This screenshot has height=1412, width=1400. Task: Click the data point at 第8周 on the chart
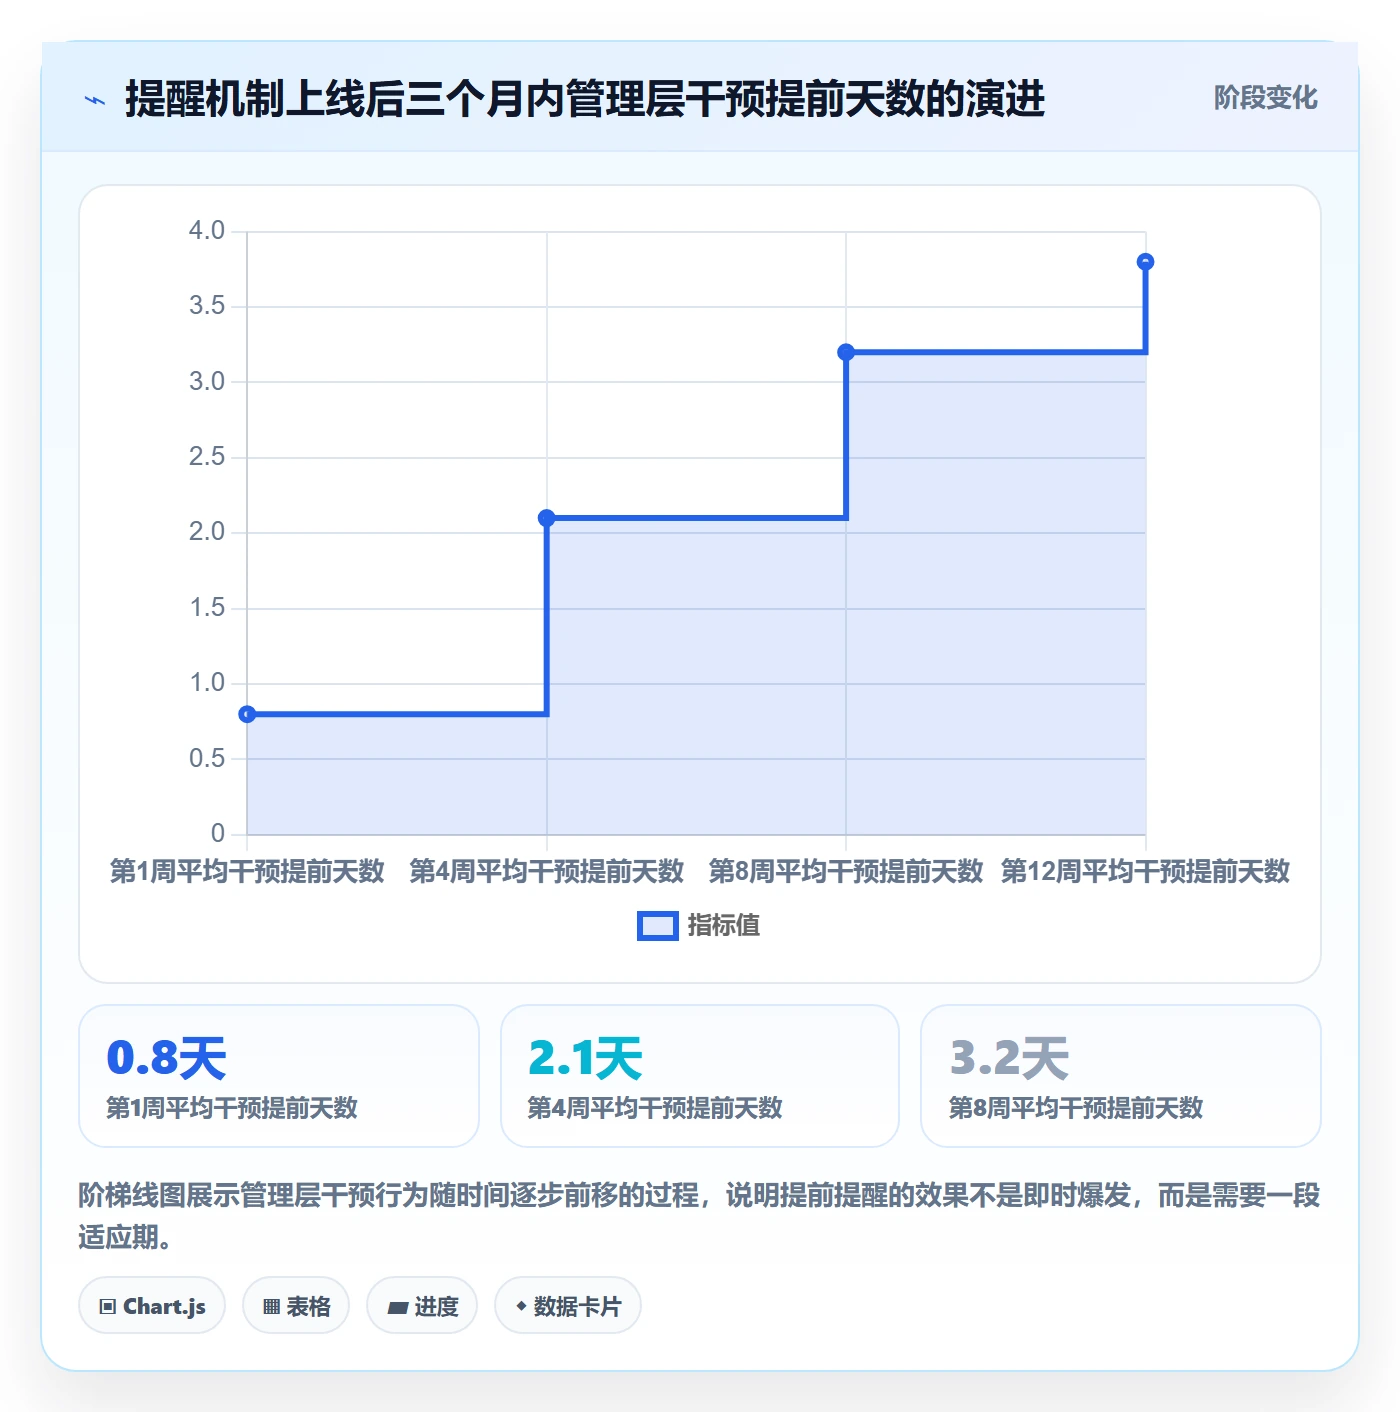[846, 352]
